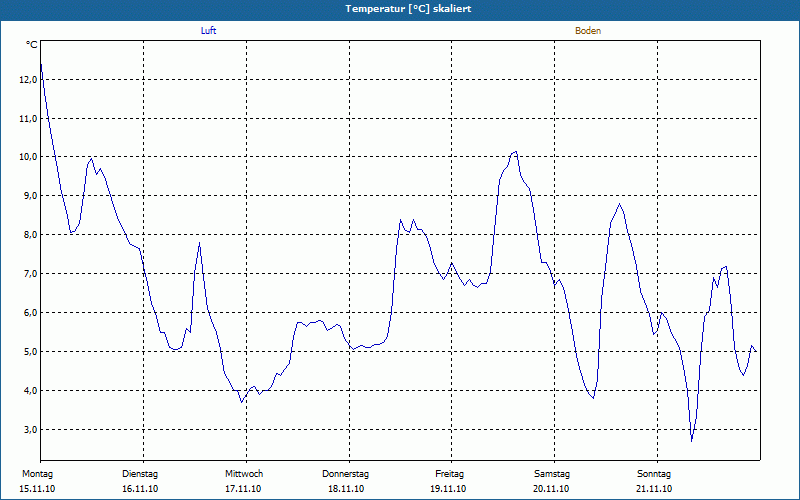Click the Freitag day label

click(449, 474)
